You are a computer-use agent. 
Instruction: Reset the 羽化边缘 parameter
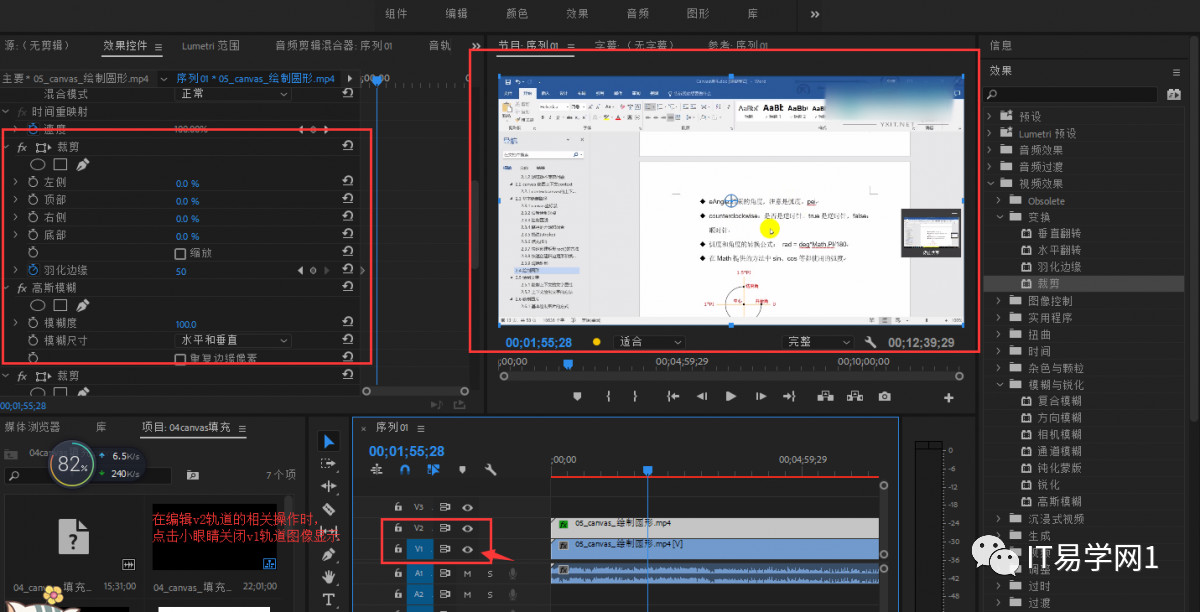click(x=347, y=270)
